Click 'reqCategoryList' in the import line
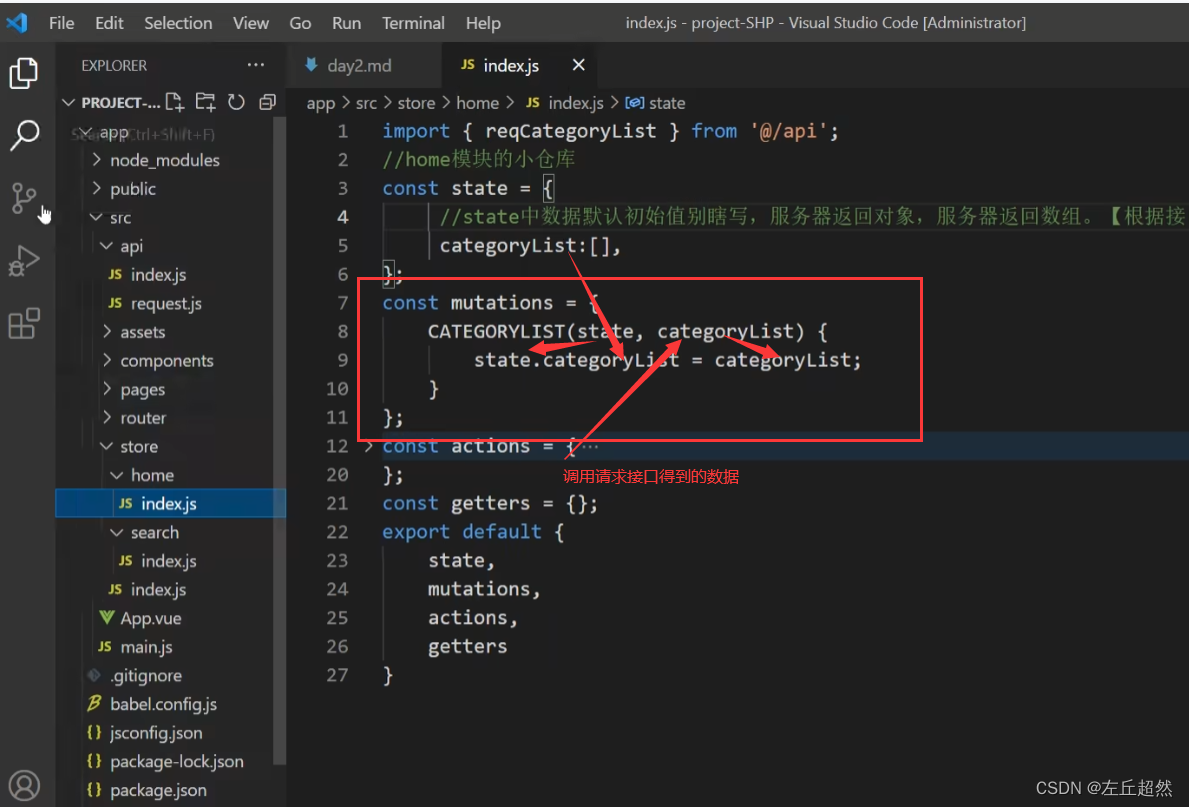Screen dimensions: 1189x807 click(x=570, y=131)
